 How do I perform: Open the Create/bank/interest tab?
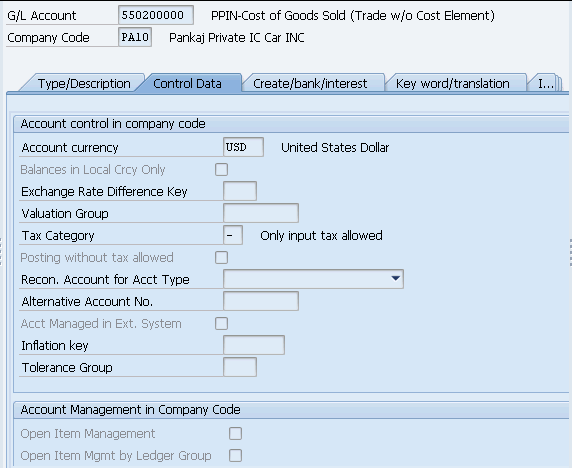point(310,84)
